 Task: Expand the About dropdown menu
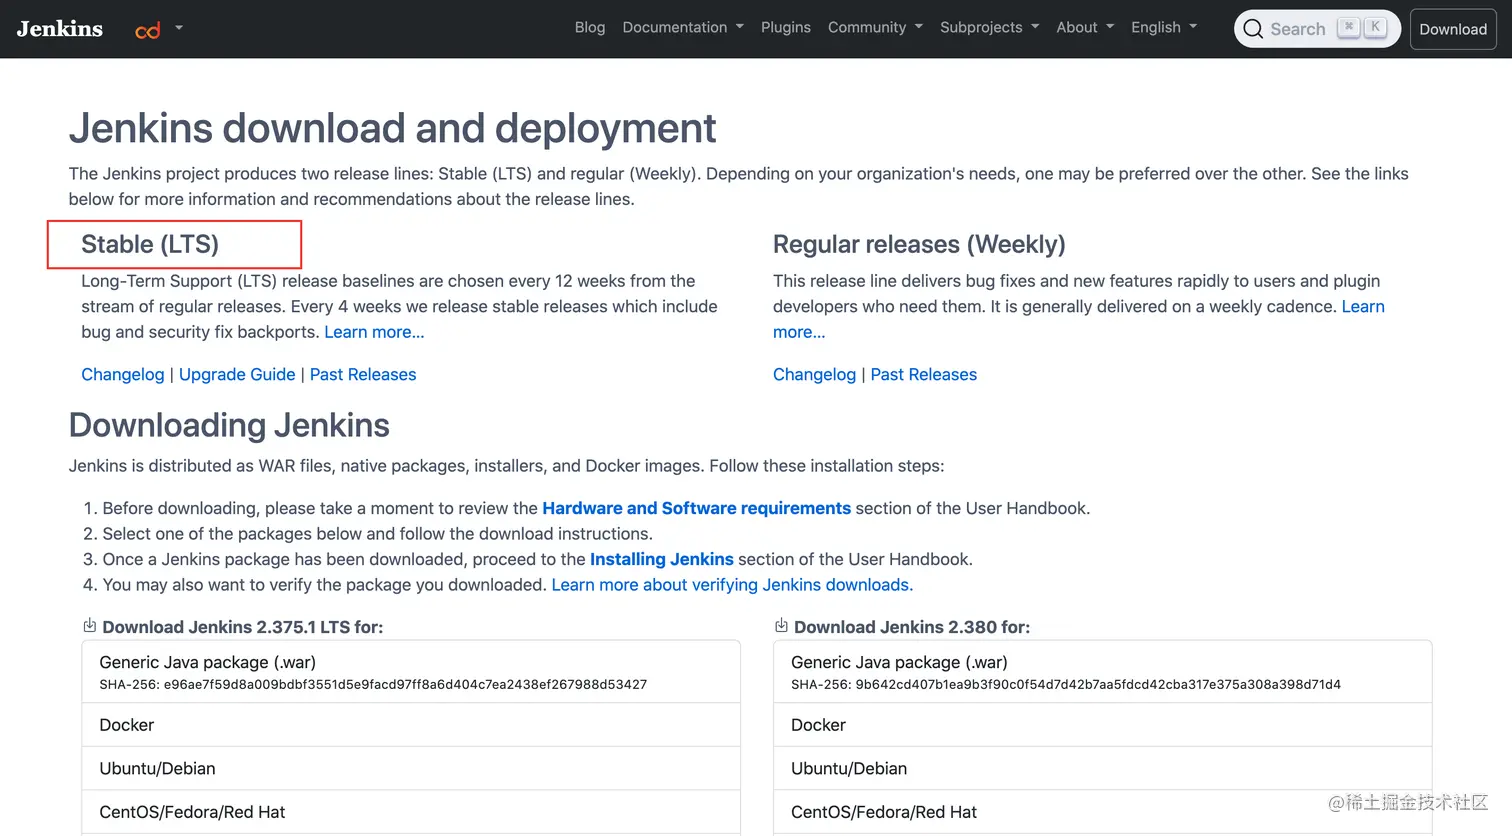pos(1085,28)
